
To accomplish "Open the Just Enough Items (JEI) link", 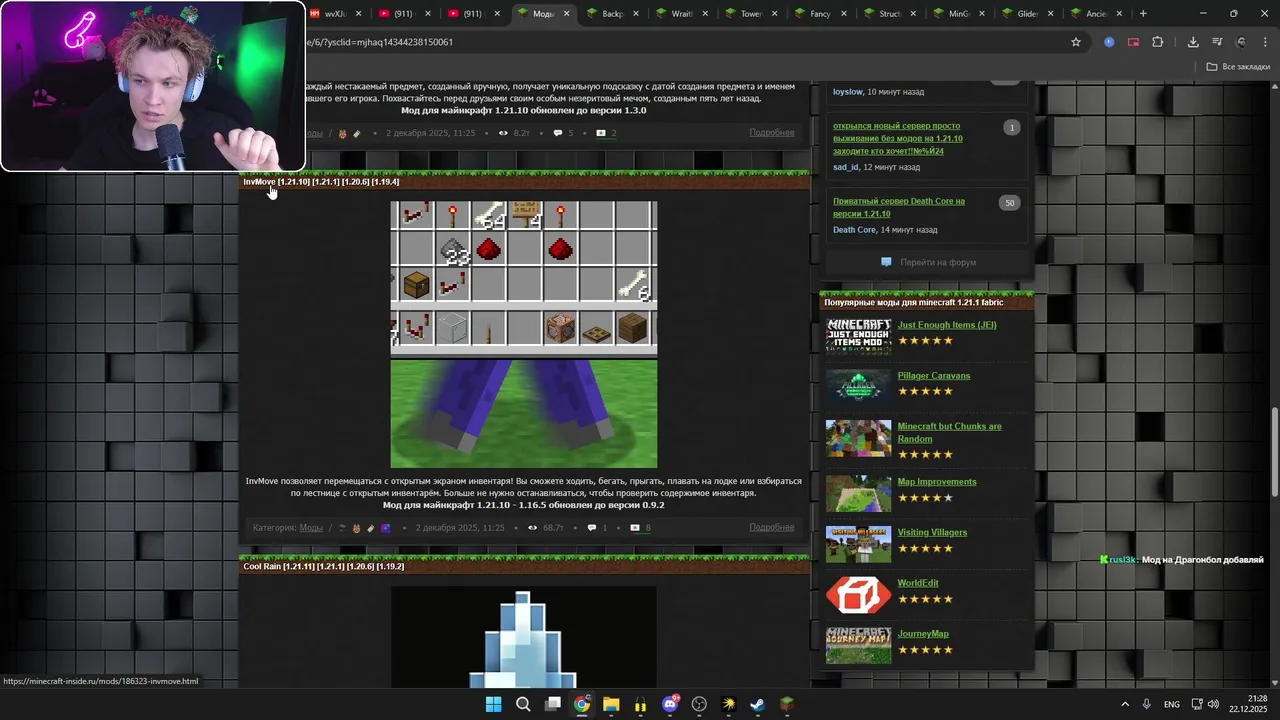I will point(947,325).
